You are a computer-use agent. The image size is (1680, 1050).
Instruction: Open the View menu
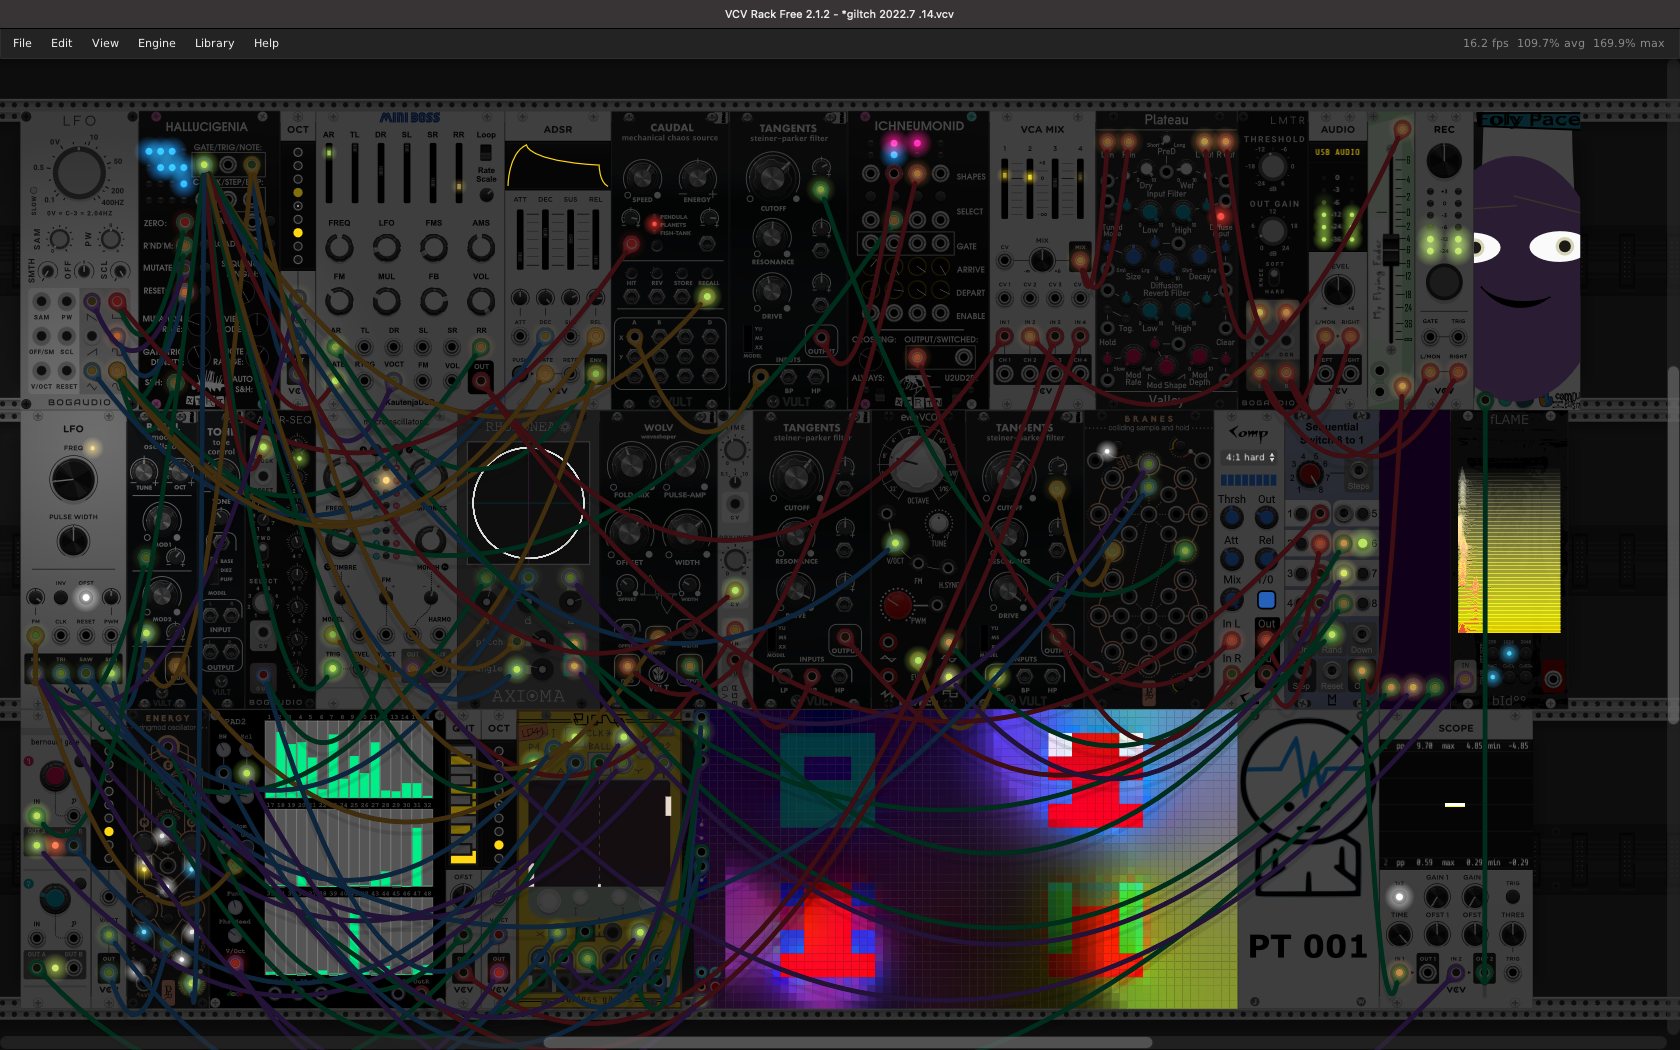tap(105, 43)
